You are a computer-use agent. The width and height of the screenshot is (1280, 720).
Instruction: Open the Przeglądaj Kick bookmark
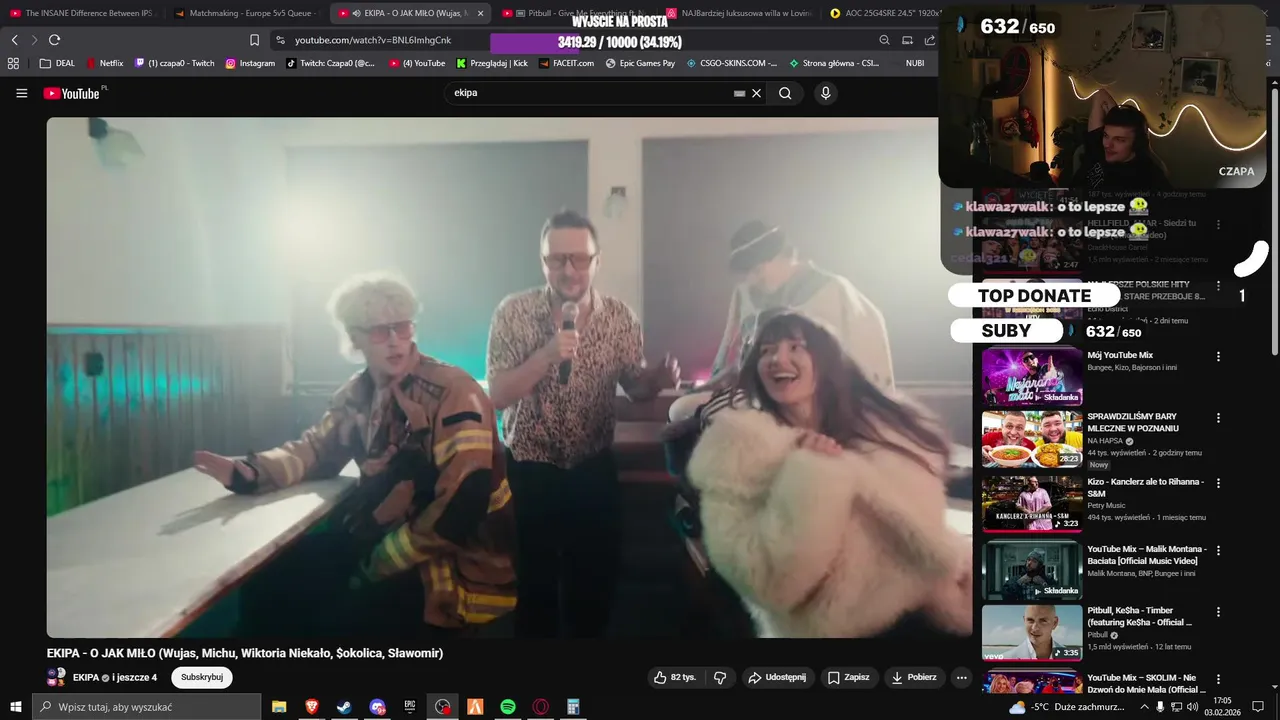pos(492,63)
